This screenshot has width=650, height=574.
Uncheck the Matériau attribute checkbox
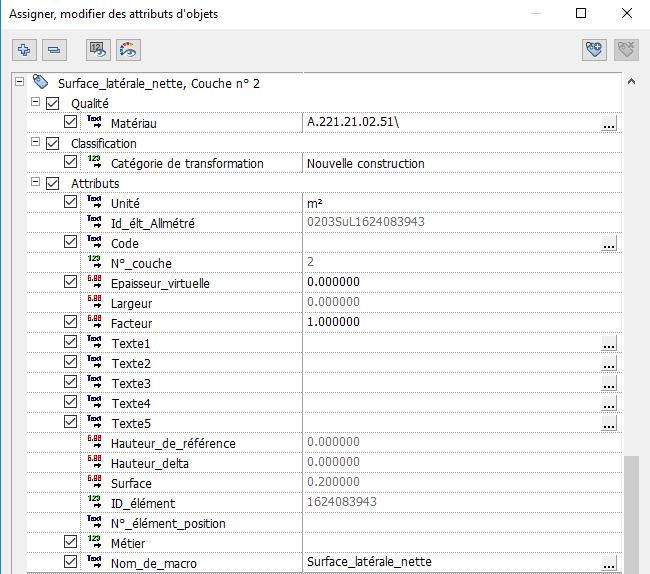point(70,122)
